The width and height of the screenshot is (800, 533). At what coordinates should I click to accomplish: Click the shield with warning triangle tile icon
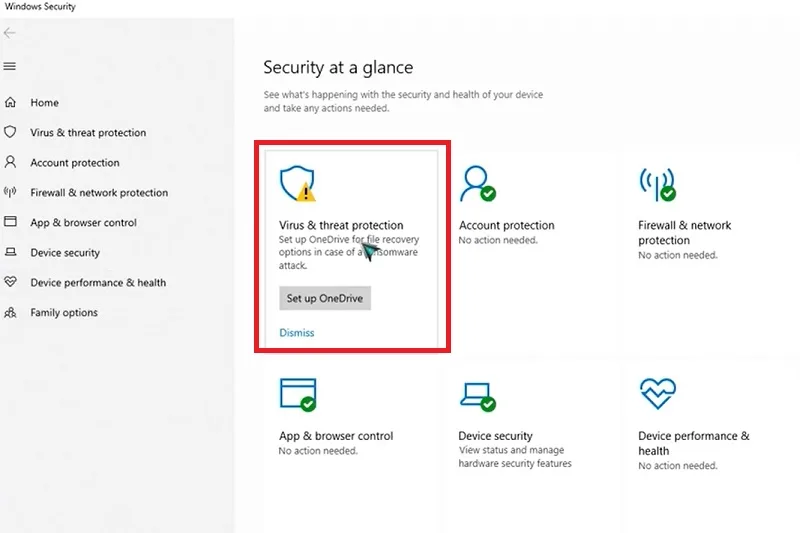pyautogui.click(x=298, y=184)
